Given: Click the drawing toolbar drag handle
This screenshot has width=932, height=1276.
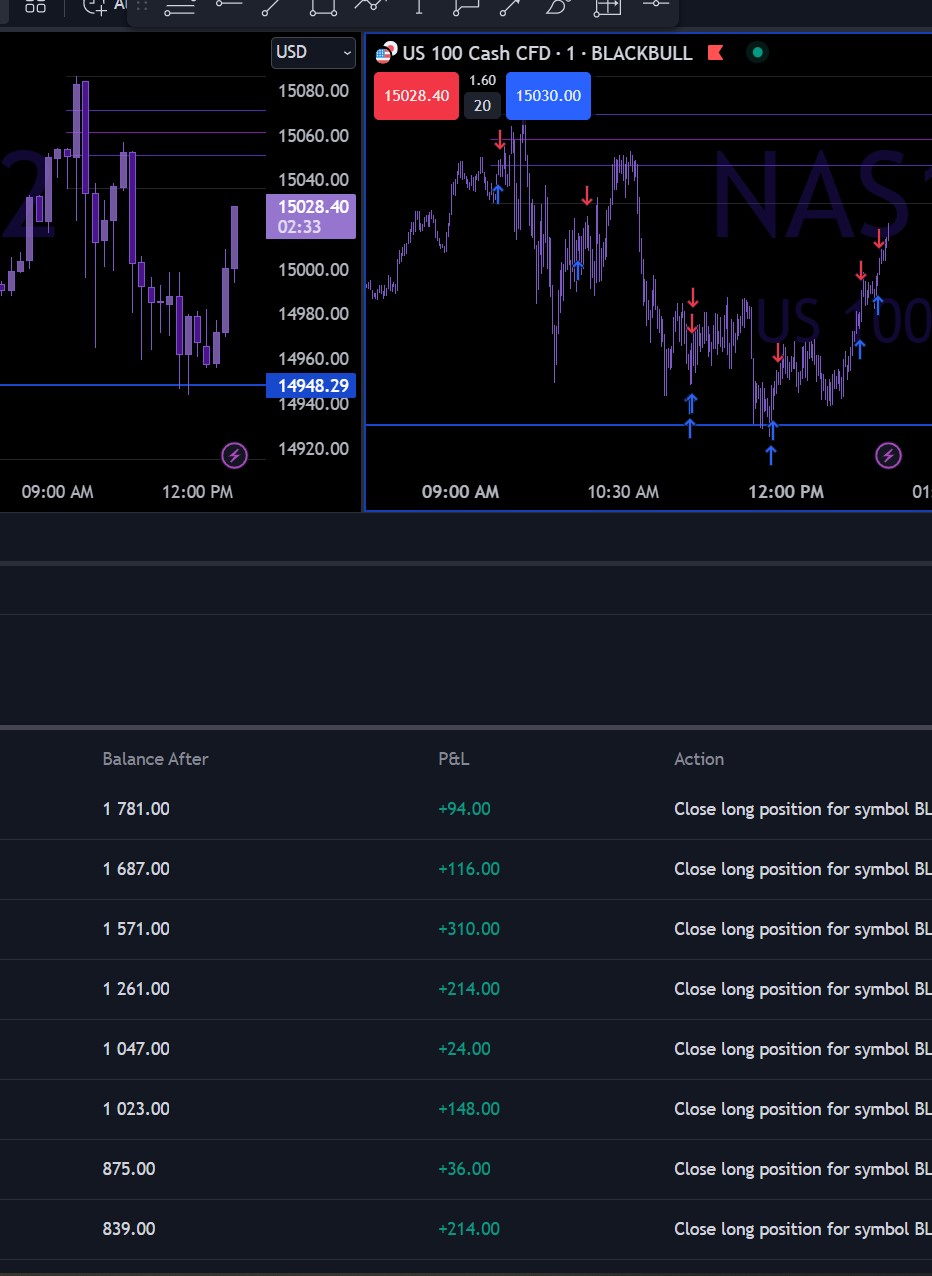Looking at the screenshot, I should click(142, 7).
